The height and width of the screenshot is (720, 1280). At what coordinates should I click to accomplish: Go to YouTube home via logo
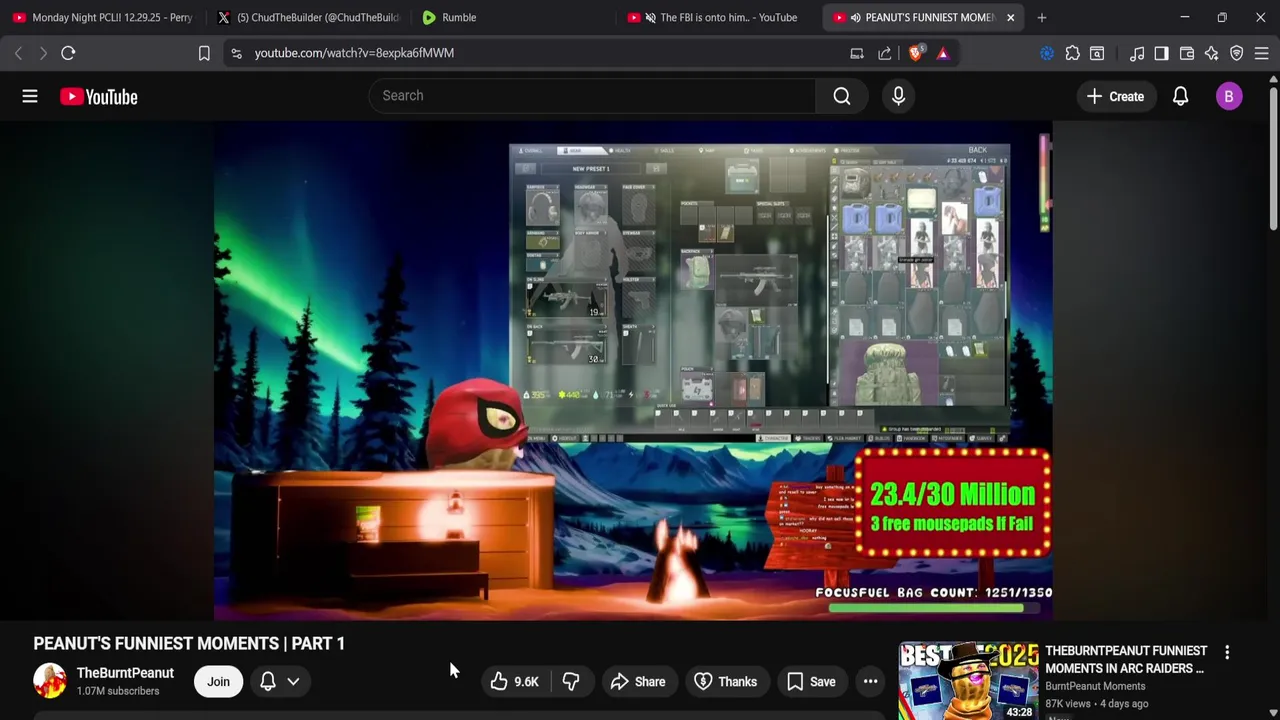pos(99,96)
